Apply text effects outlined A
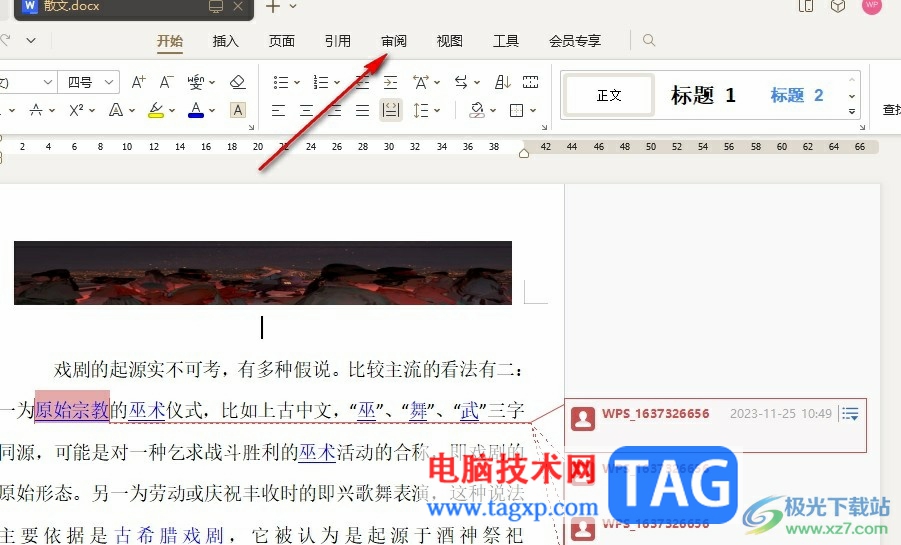 [116, 110]
